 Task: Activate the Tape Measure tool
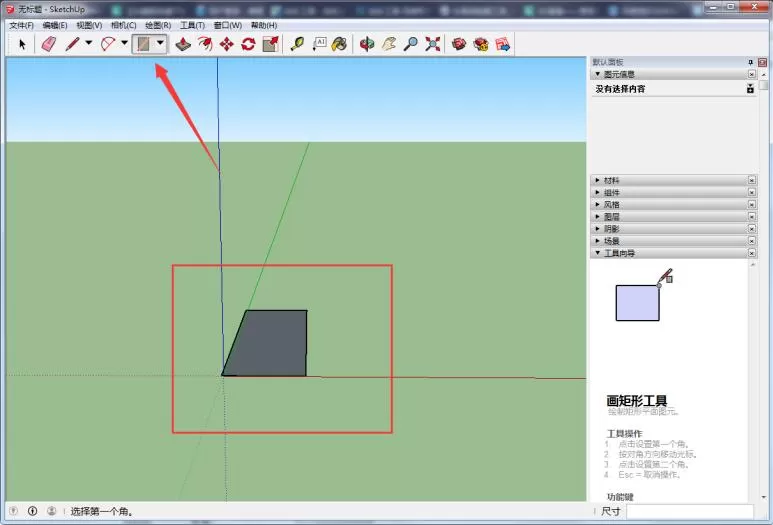(297, 44)
